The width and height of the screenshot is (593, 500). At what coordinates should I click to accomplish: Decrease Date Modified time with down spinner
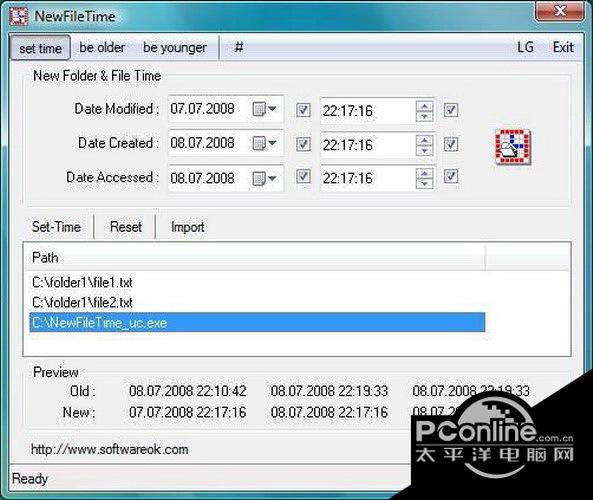(x=424, y=116)
